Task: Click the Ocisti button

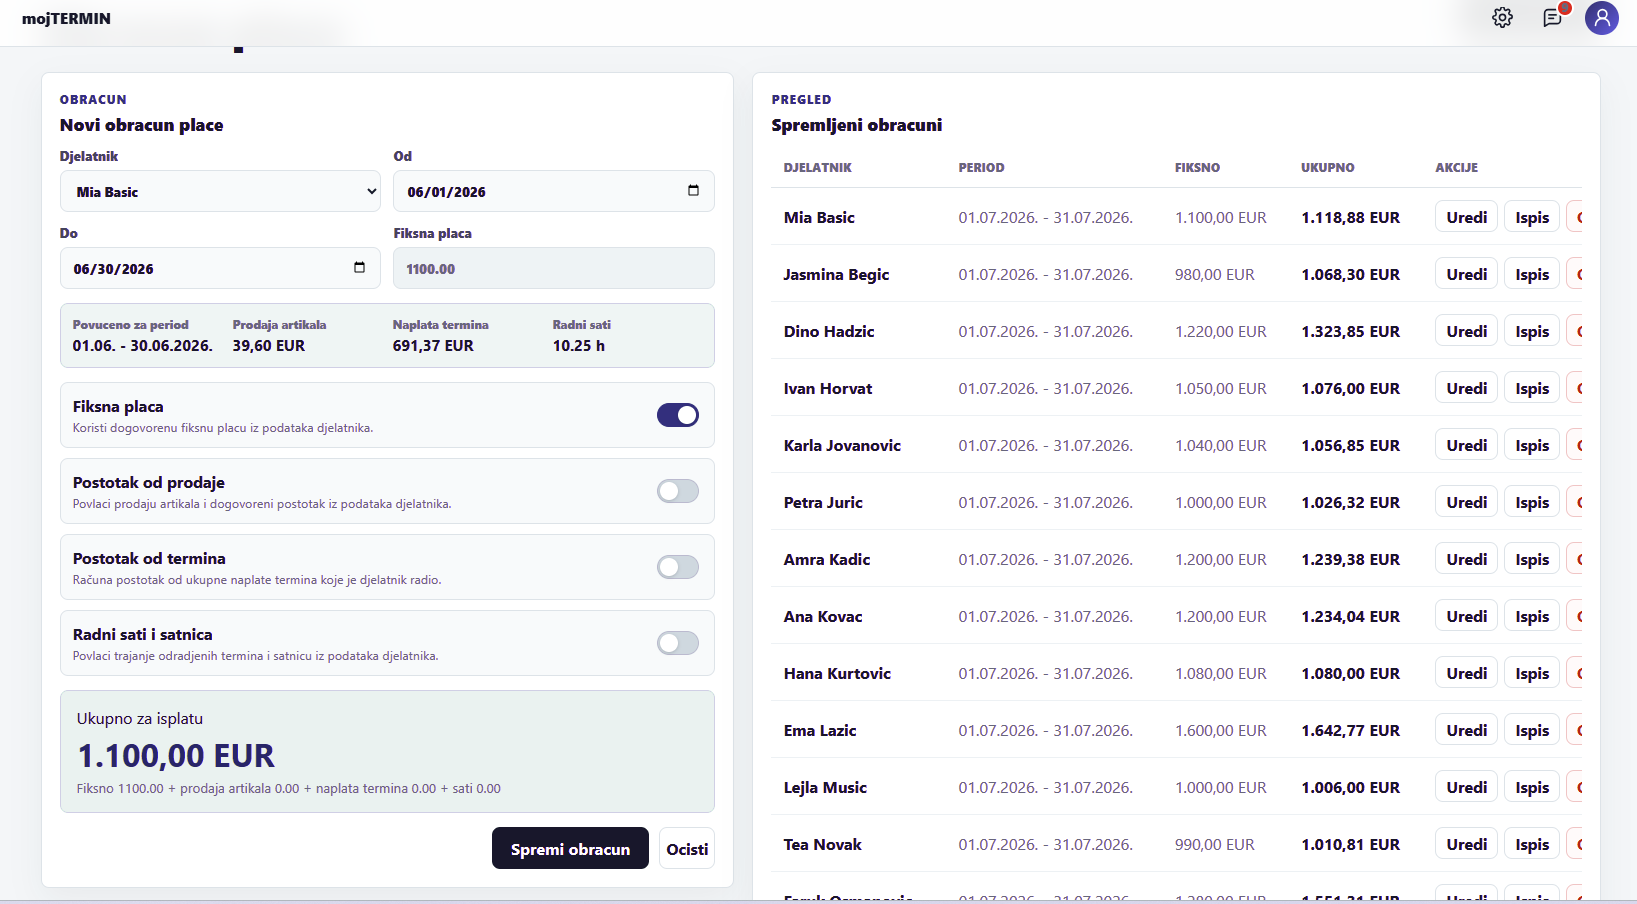Action: coord(687,849)
